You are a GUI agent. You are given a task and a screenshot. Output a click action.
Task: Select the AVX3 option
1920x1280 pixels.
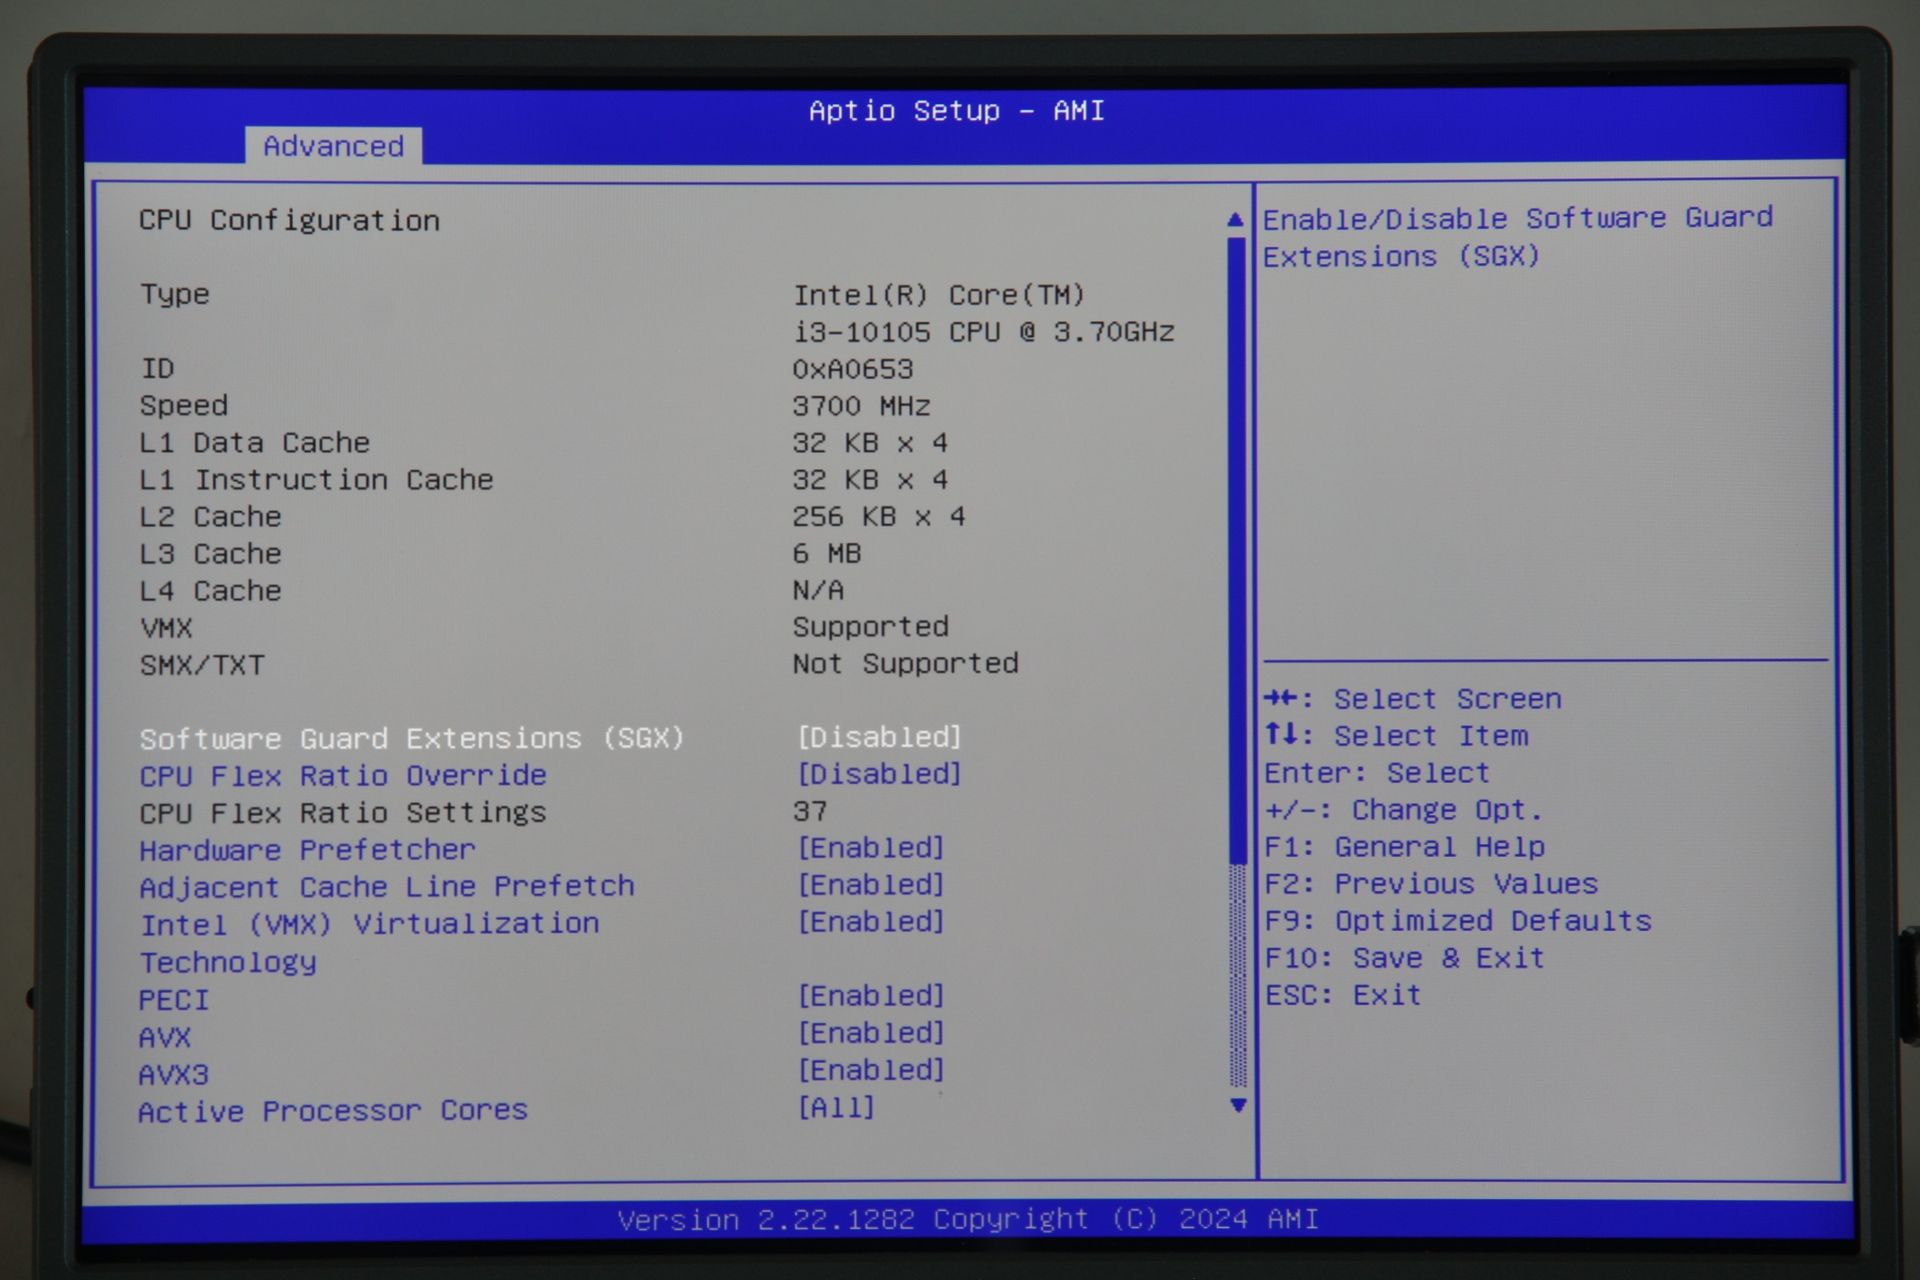pos(174,1075)
